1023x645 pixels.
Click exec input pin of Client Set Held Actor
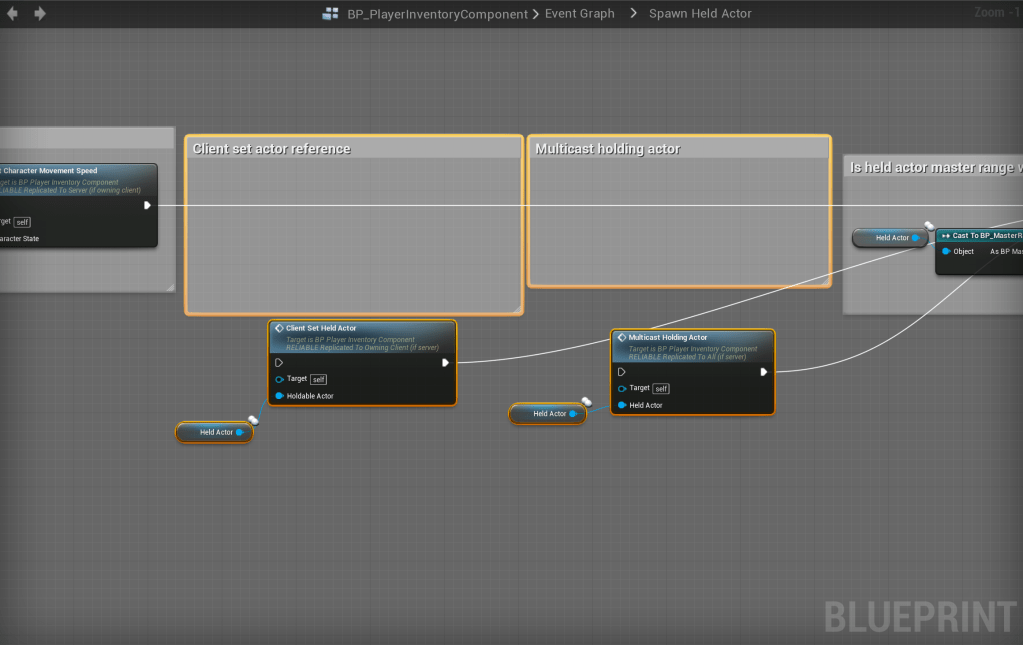tap(279, 363)
